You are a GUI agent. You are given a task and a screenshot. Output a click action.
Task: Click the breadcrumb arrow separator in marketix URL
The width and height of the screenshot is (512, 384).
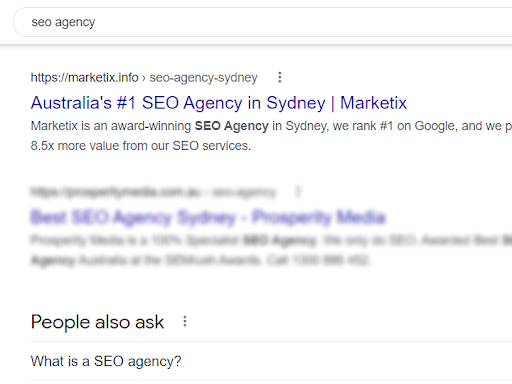[144, 78]
